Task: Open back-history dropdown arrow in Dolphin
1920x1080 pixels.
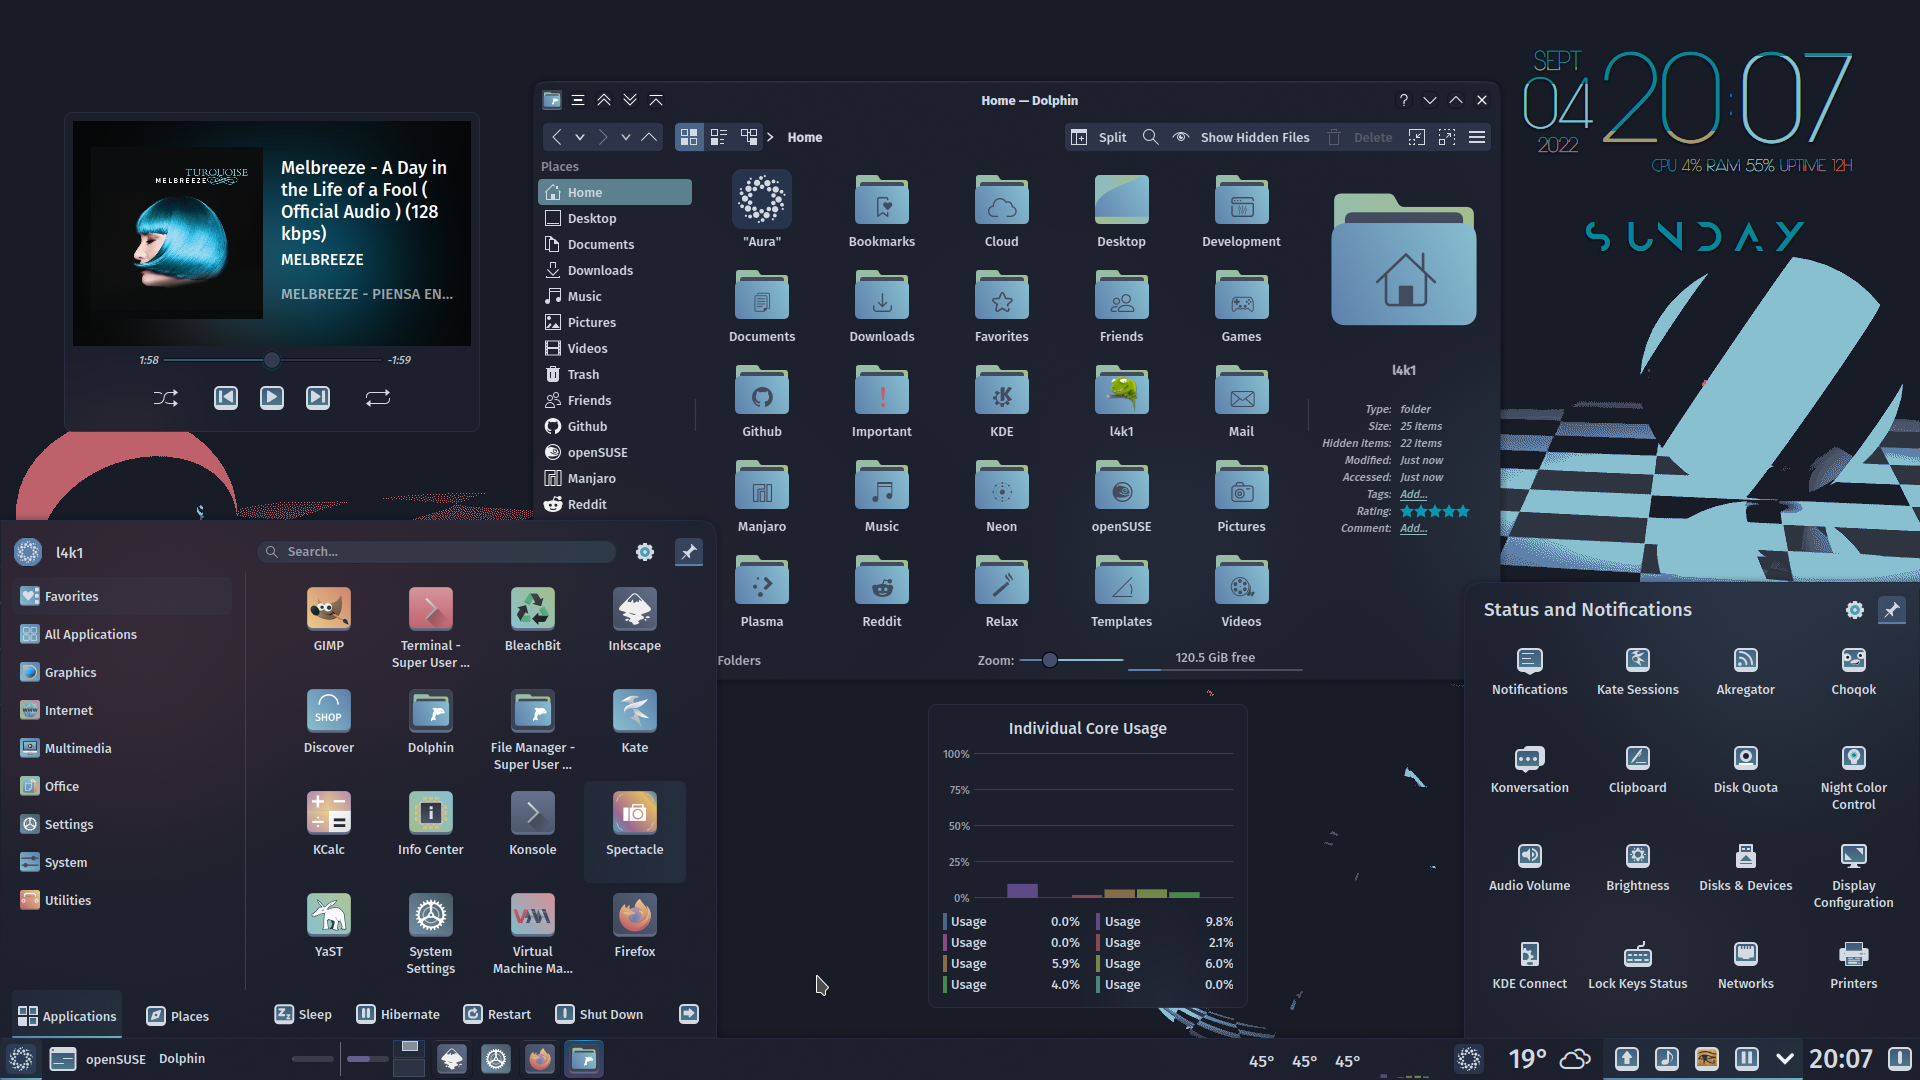Action: (580, 137)
